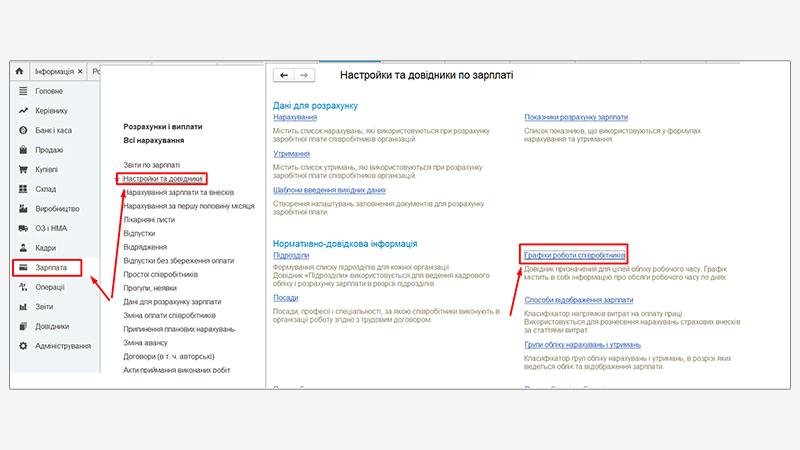Open the Нарахування link

294,117
